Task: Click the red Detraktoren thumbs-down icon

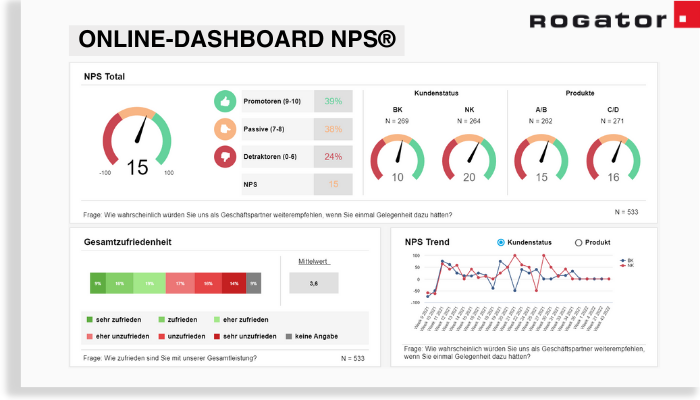Action: (x=225, y=156)
